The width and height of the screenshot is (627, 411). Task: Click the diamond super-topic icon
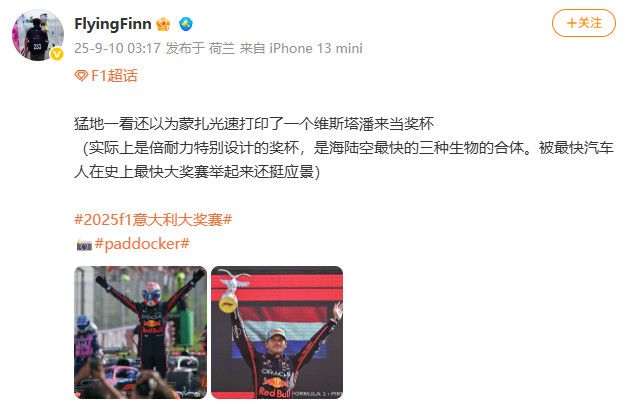click(81, 76)
